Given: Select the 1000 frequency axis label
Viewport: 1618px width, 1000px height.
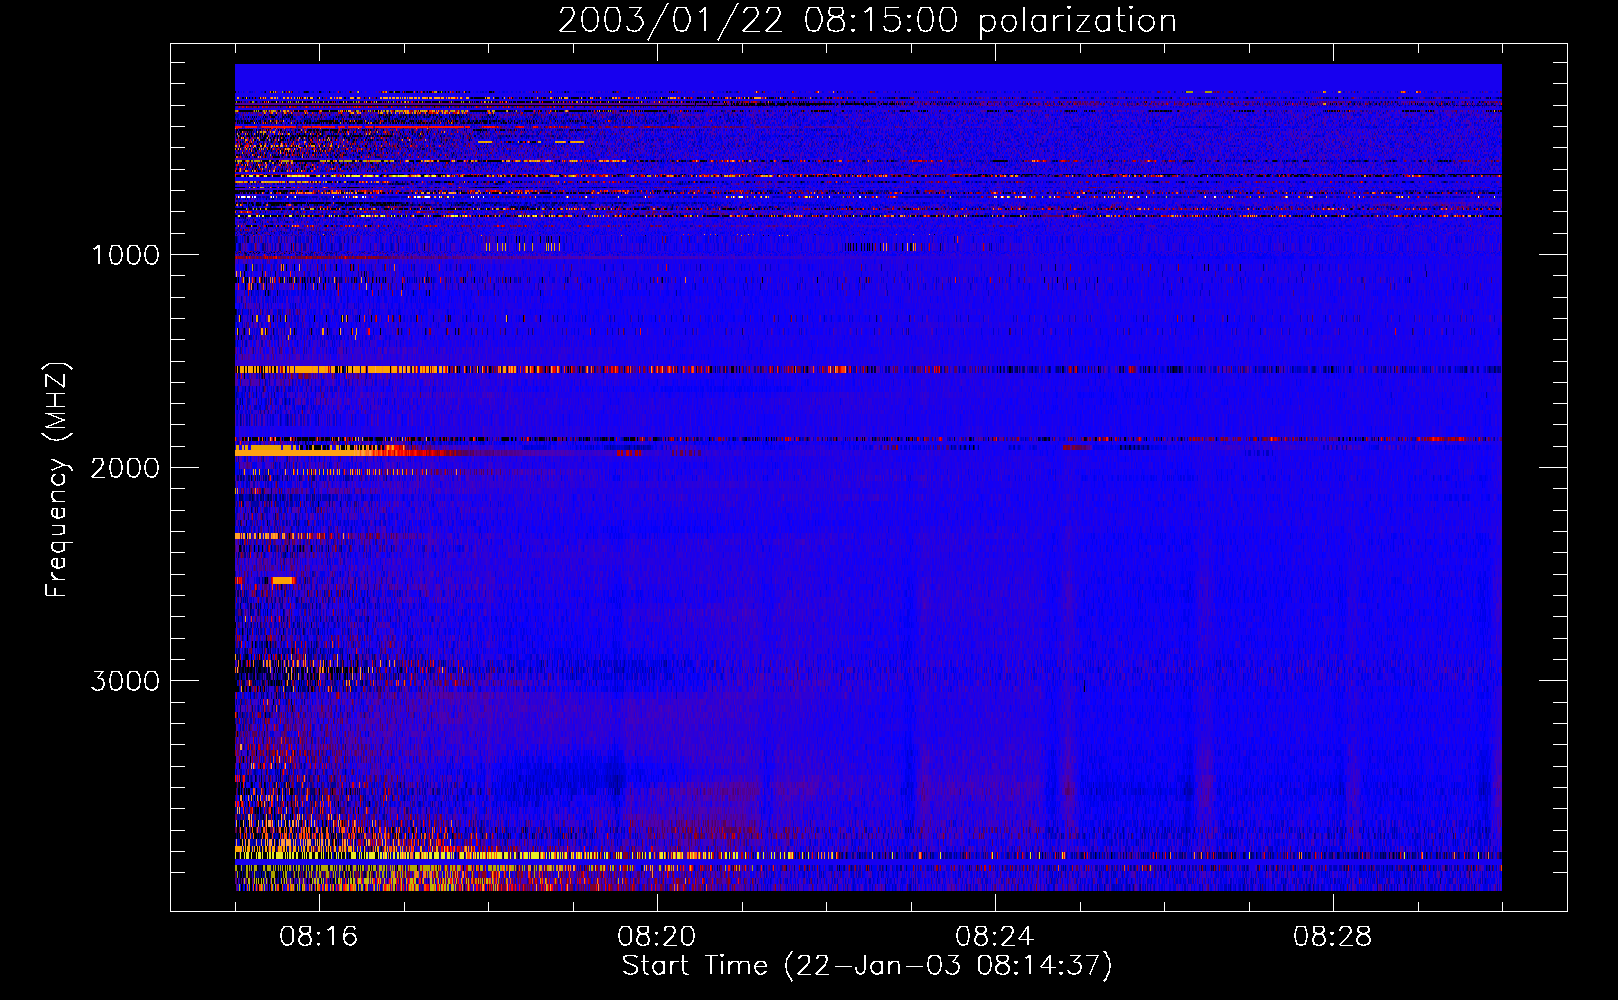Looking at the screenshot, I should 125,255.
